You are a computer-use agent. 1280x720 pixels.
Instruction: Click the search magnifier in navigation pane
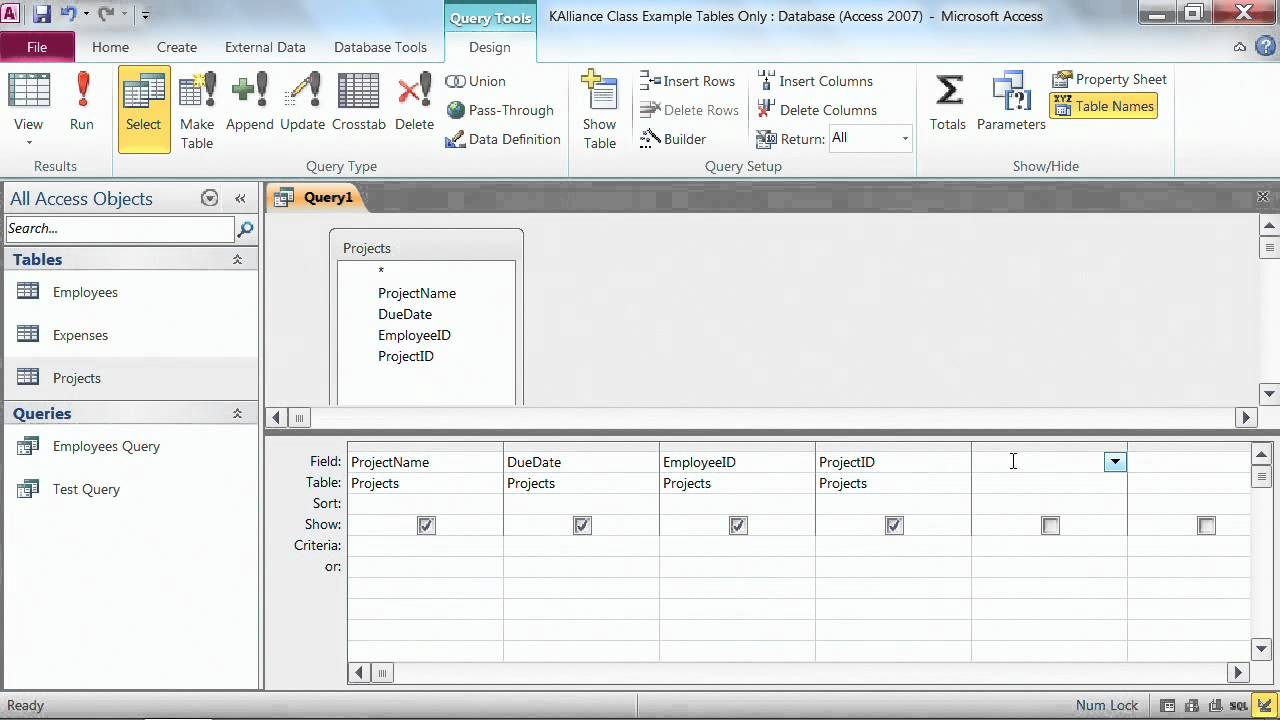(x=245, y=229)
